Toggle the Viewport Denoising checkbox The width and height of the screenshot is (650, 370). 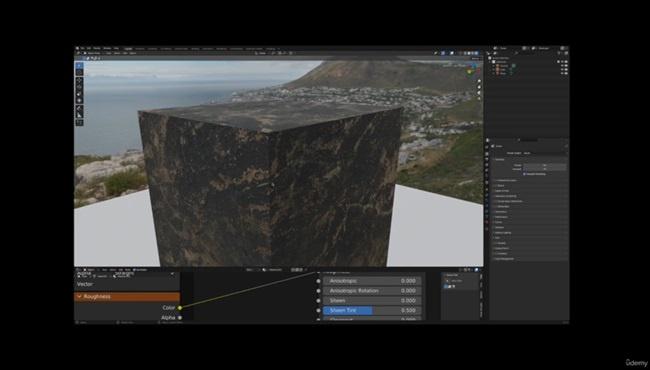pos(524,174)
